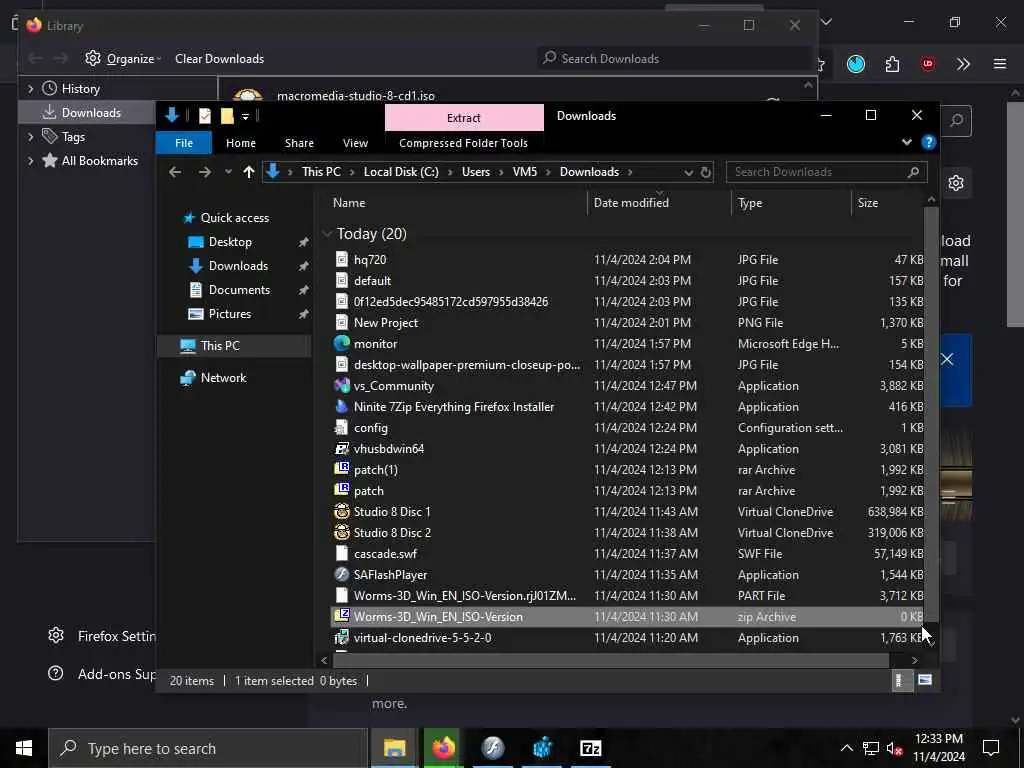The height and width of the screenshot is (768, 1024).
Task: Switch to the Home ribbon tab
Action: pos(241,143)
